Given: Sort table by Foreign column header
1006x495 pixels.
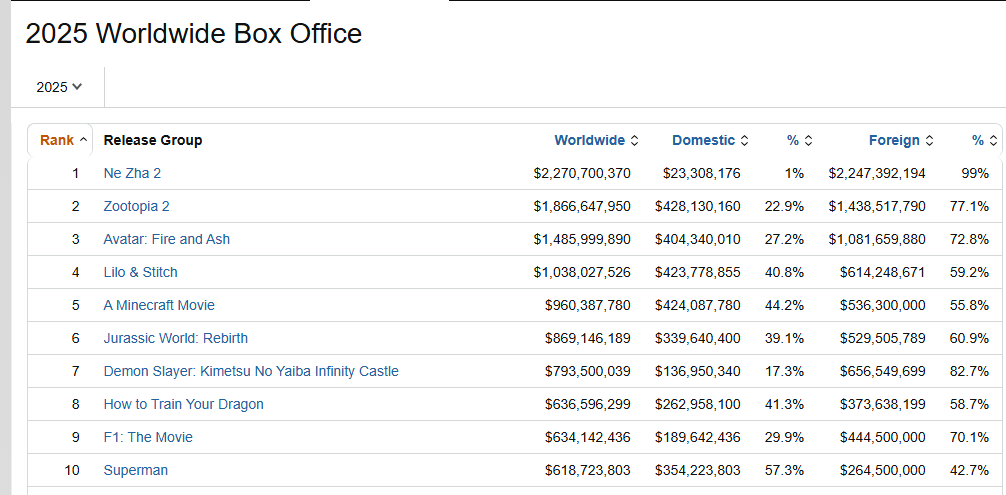Looking at the screenshot, I should click(x=894, y=140).
